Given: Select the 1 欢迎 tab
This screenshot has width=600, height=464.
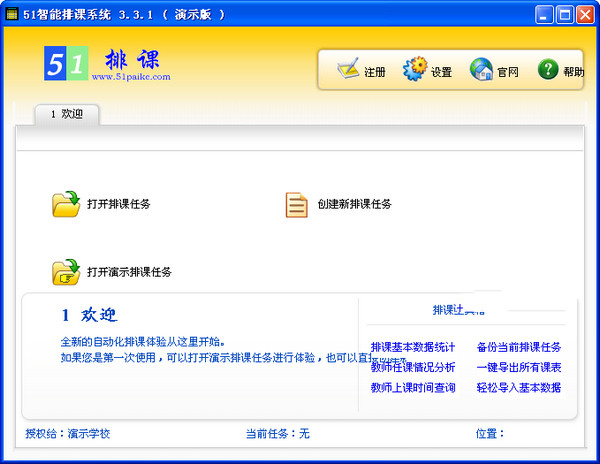Looking at the screenshot, I should click(67, 114).
